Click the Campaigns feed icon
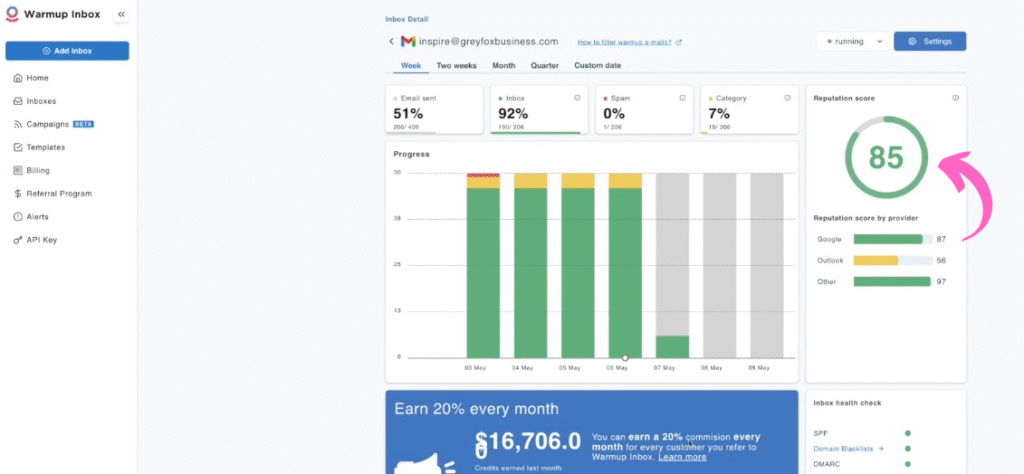Image resolution: width=1024 pixels, height=474 pixels. point(18,124)
